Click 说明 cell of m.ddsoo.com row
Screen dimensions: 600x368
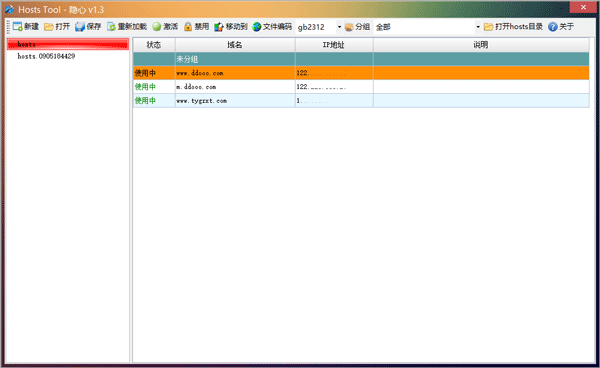coord(481,86)
